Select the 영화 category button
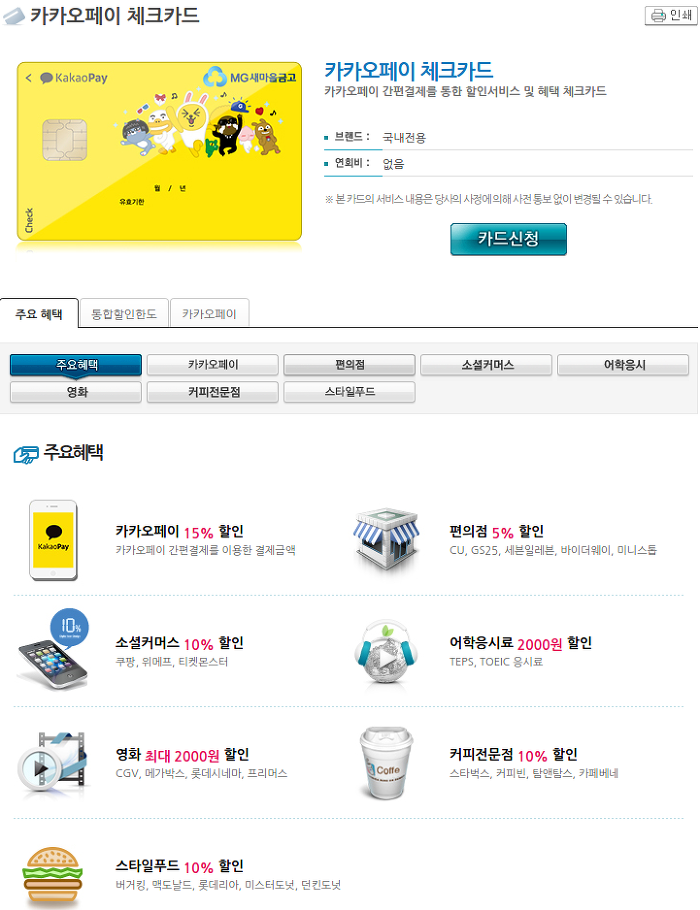The image size is (700, 910). click(x=76, y=392)
